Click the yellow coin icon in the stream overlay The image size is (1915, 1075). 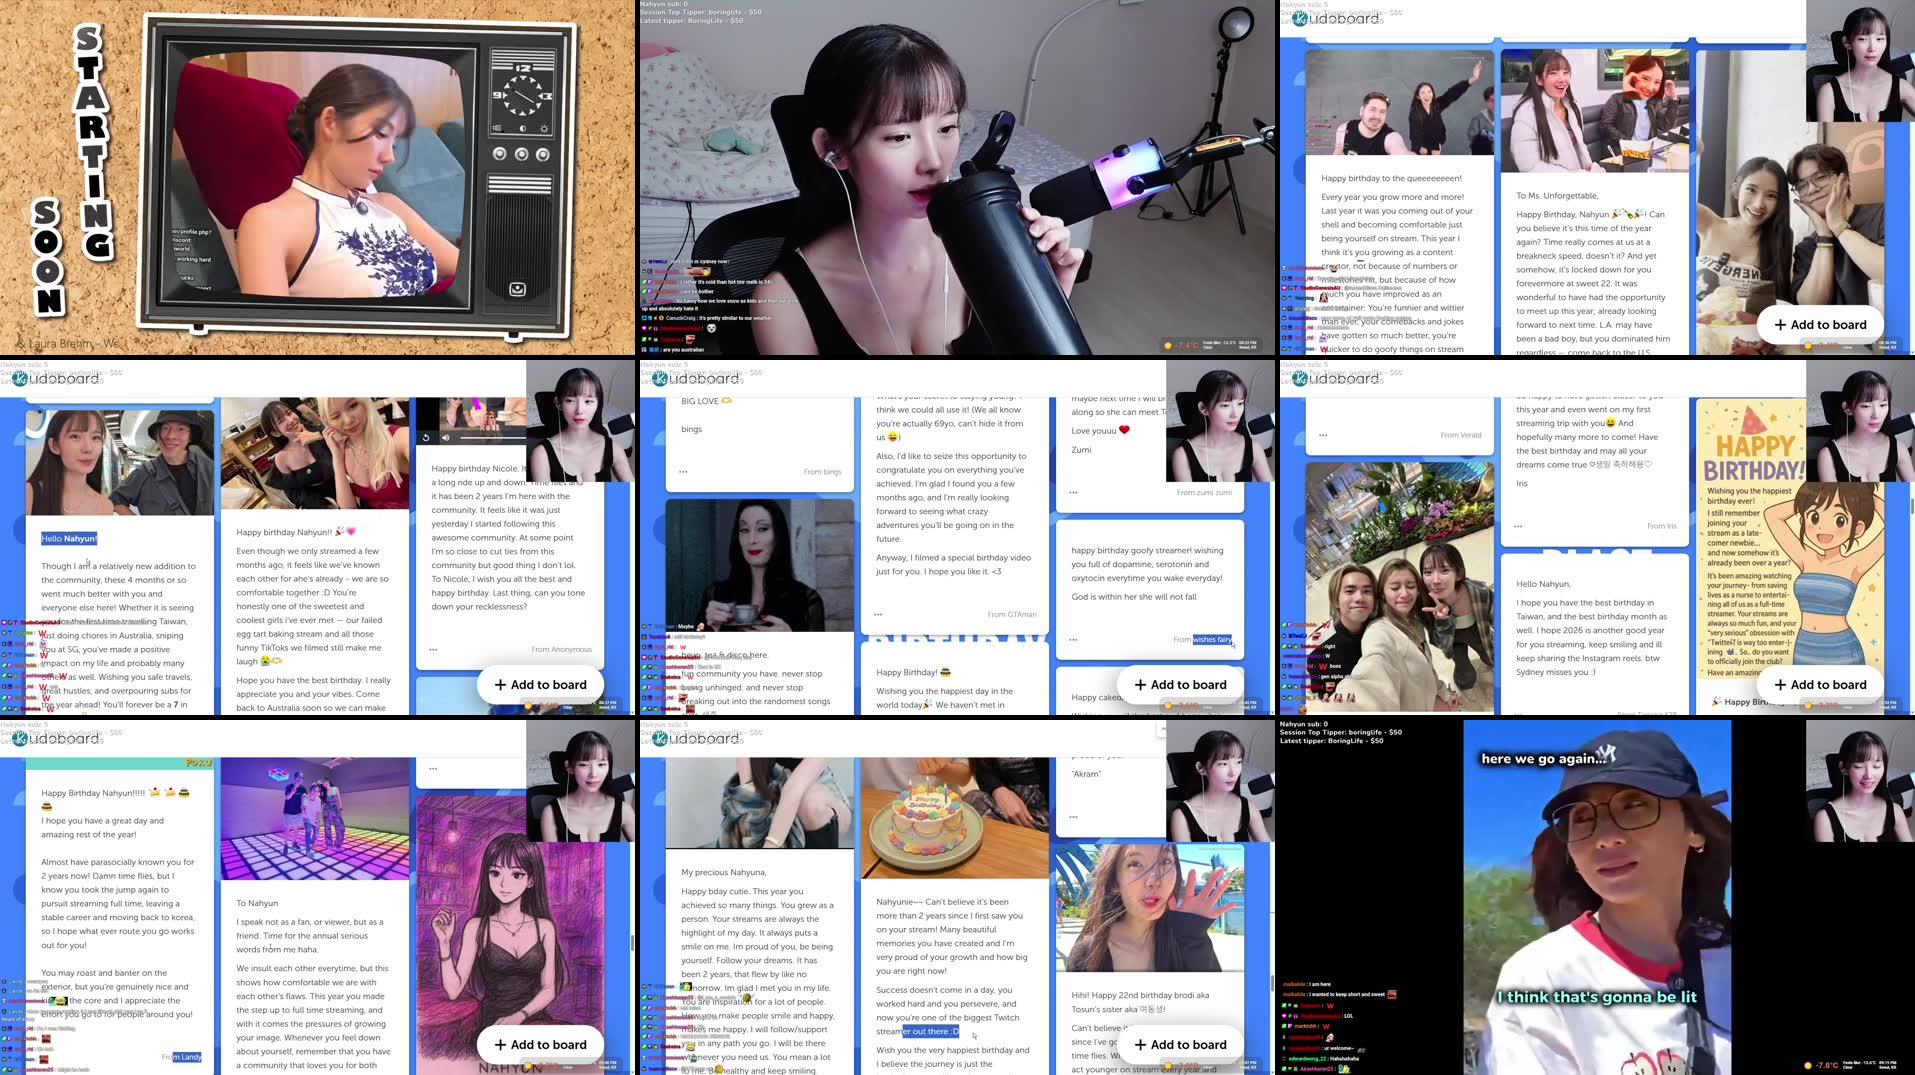click(x=1168, y=345)
